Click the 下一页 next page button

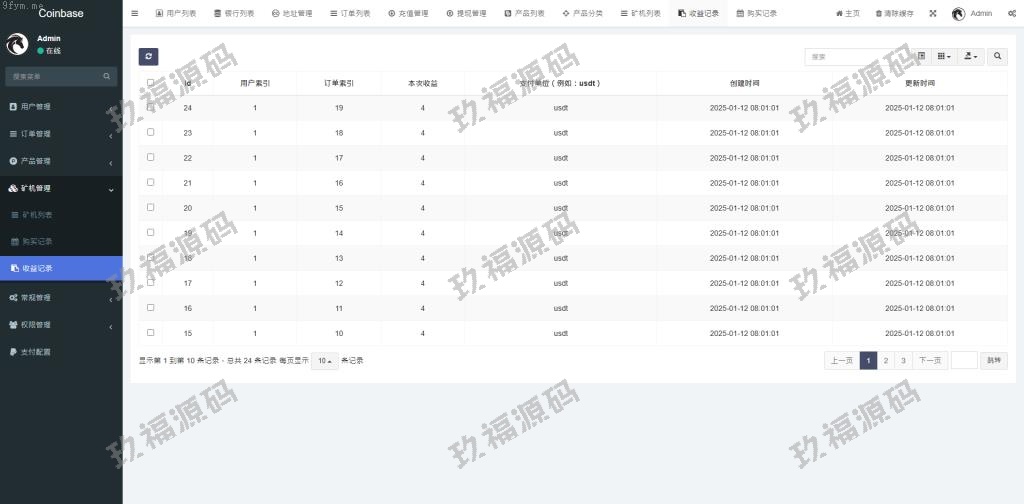[x=930, y=361]
